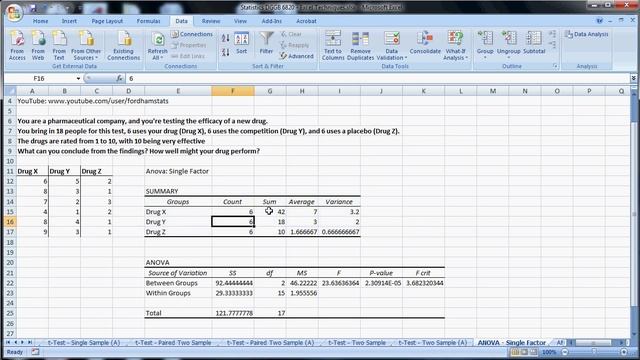Image resolution: width=640 pixels, height=360 pixels.
Task: Open the Data Analysis tool
Action: point(587,34)
